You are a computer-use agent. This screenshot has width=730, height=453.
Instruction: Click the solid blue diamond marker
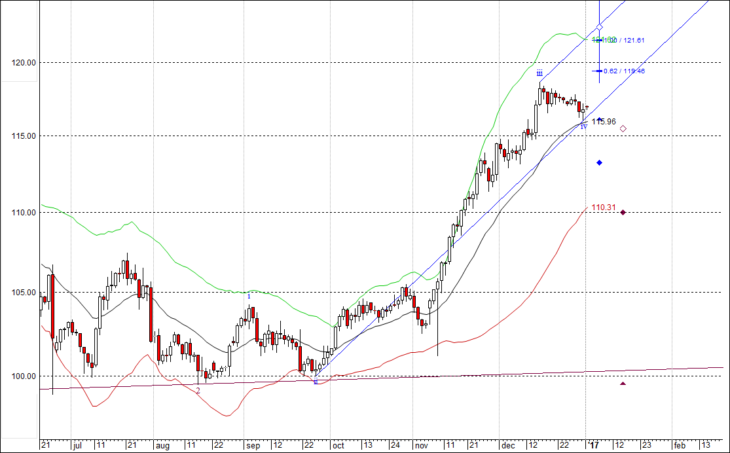point(599,162)
